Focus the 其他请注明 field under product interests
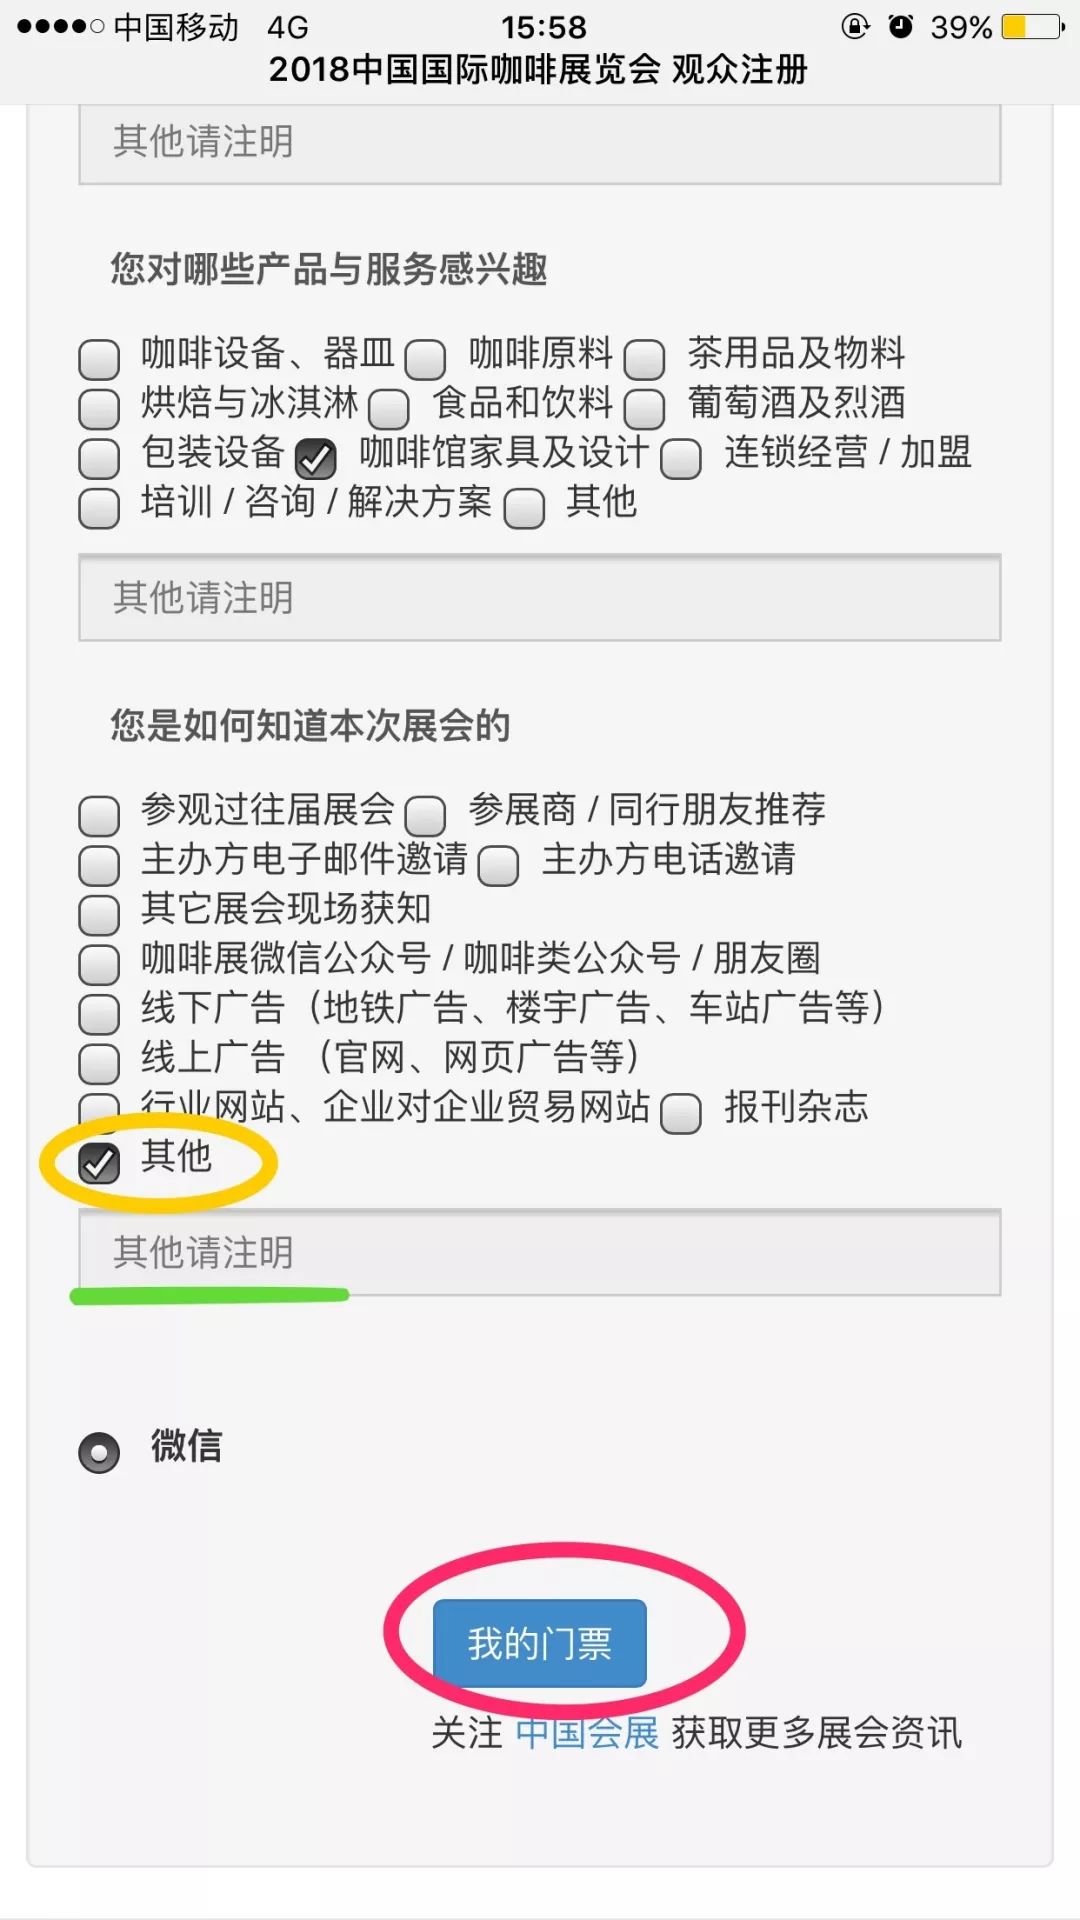Viewport: 1080px width, 1920px height. point(540,598)
